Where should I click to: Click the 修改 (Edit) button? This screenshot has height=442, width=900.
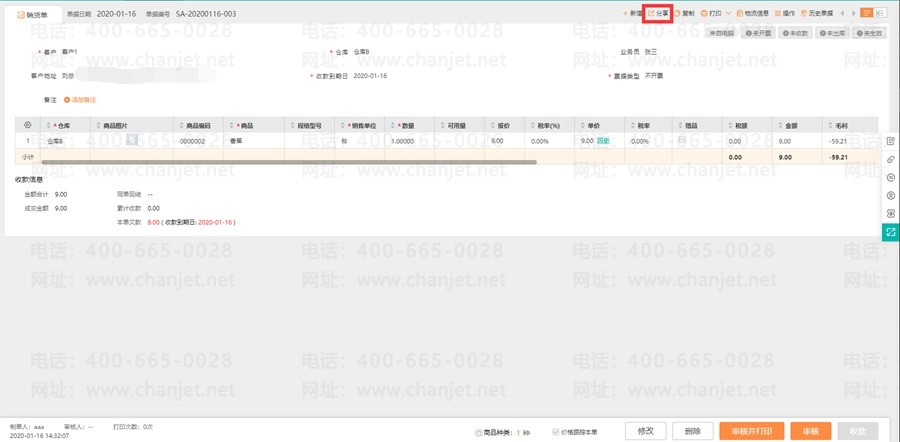click(646, 431)
